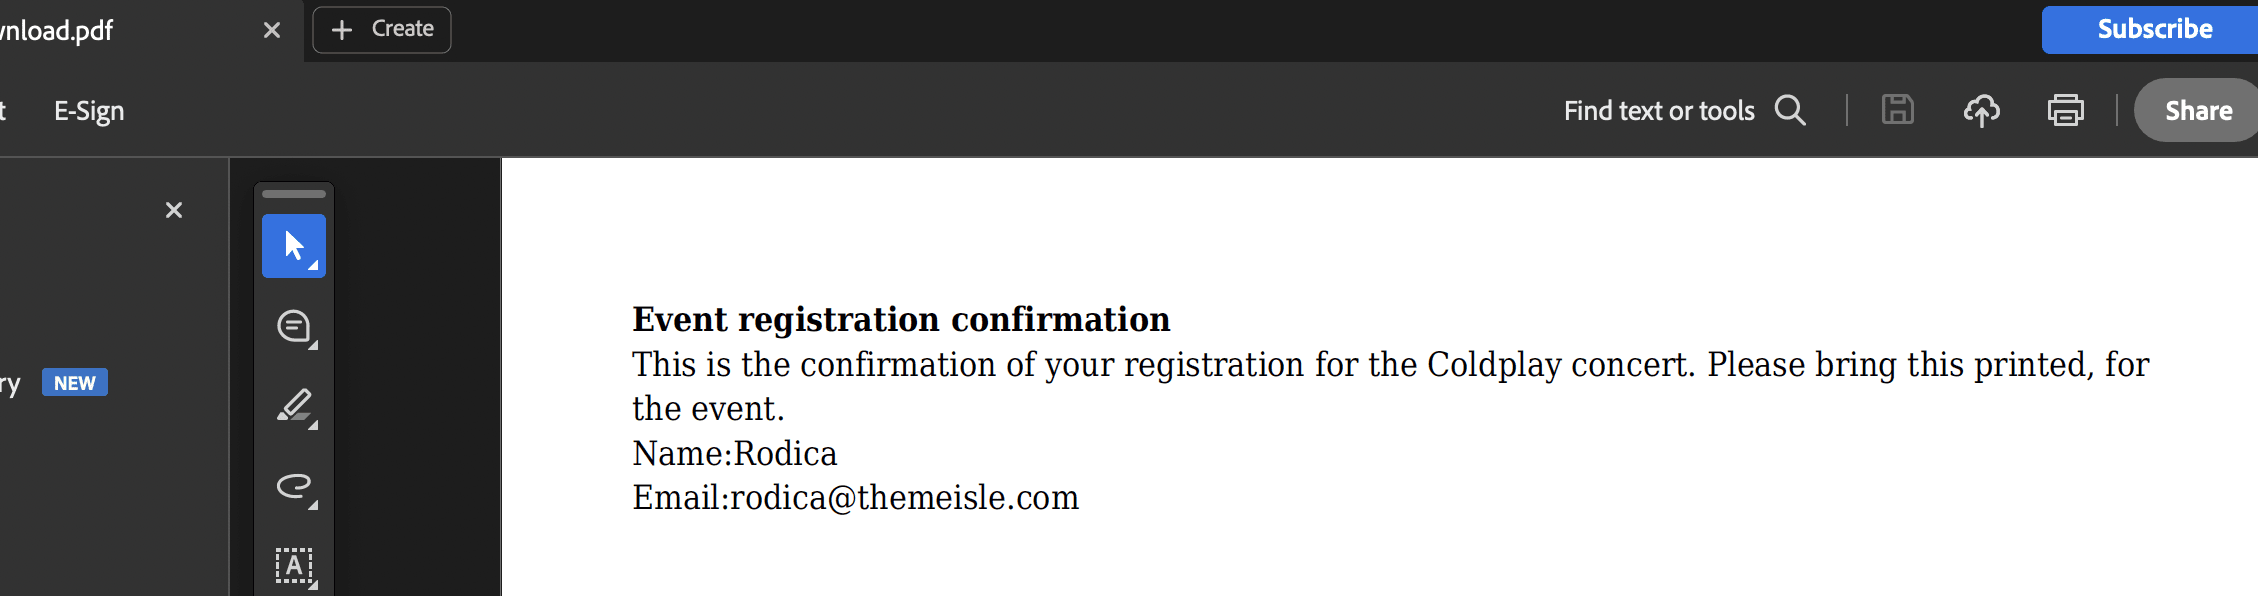Grab the quick tools toolbar drag handle
This screenshot has width=2258, height=596.
pyautogui.click(x=294, y=194)
